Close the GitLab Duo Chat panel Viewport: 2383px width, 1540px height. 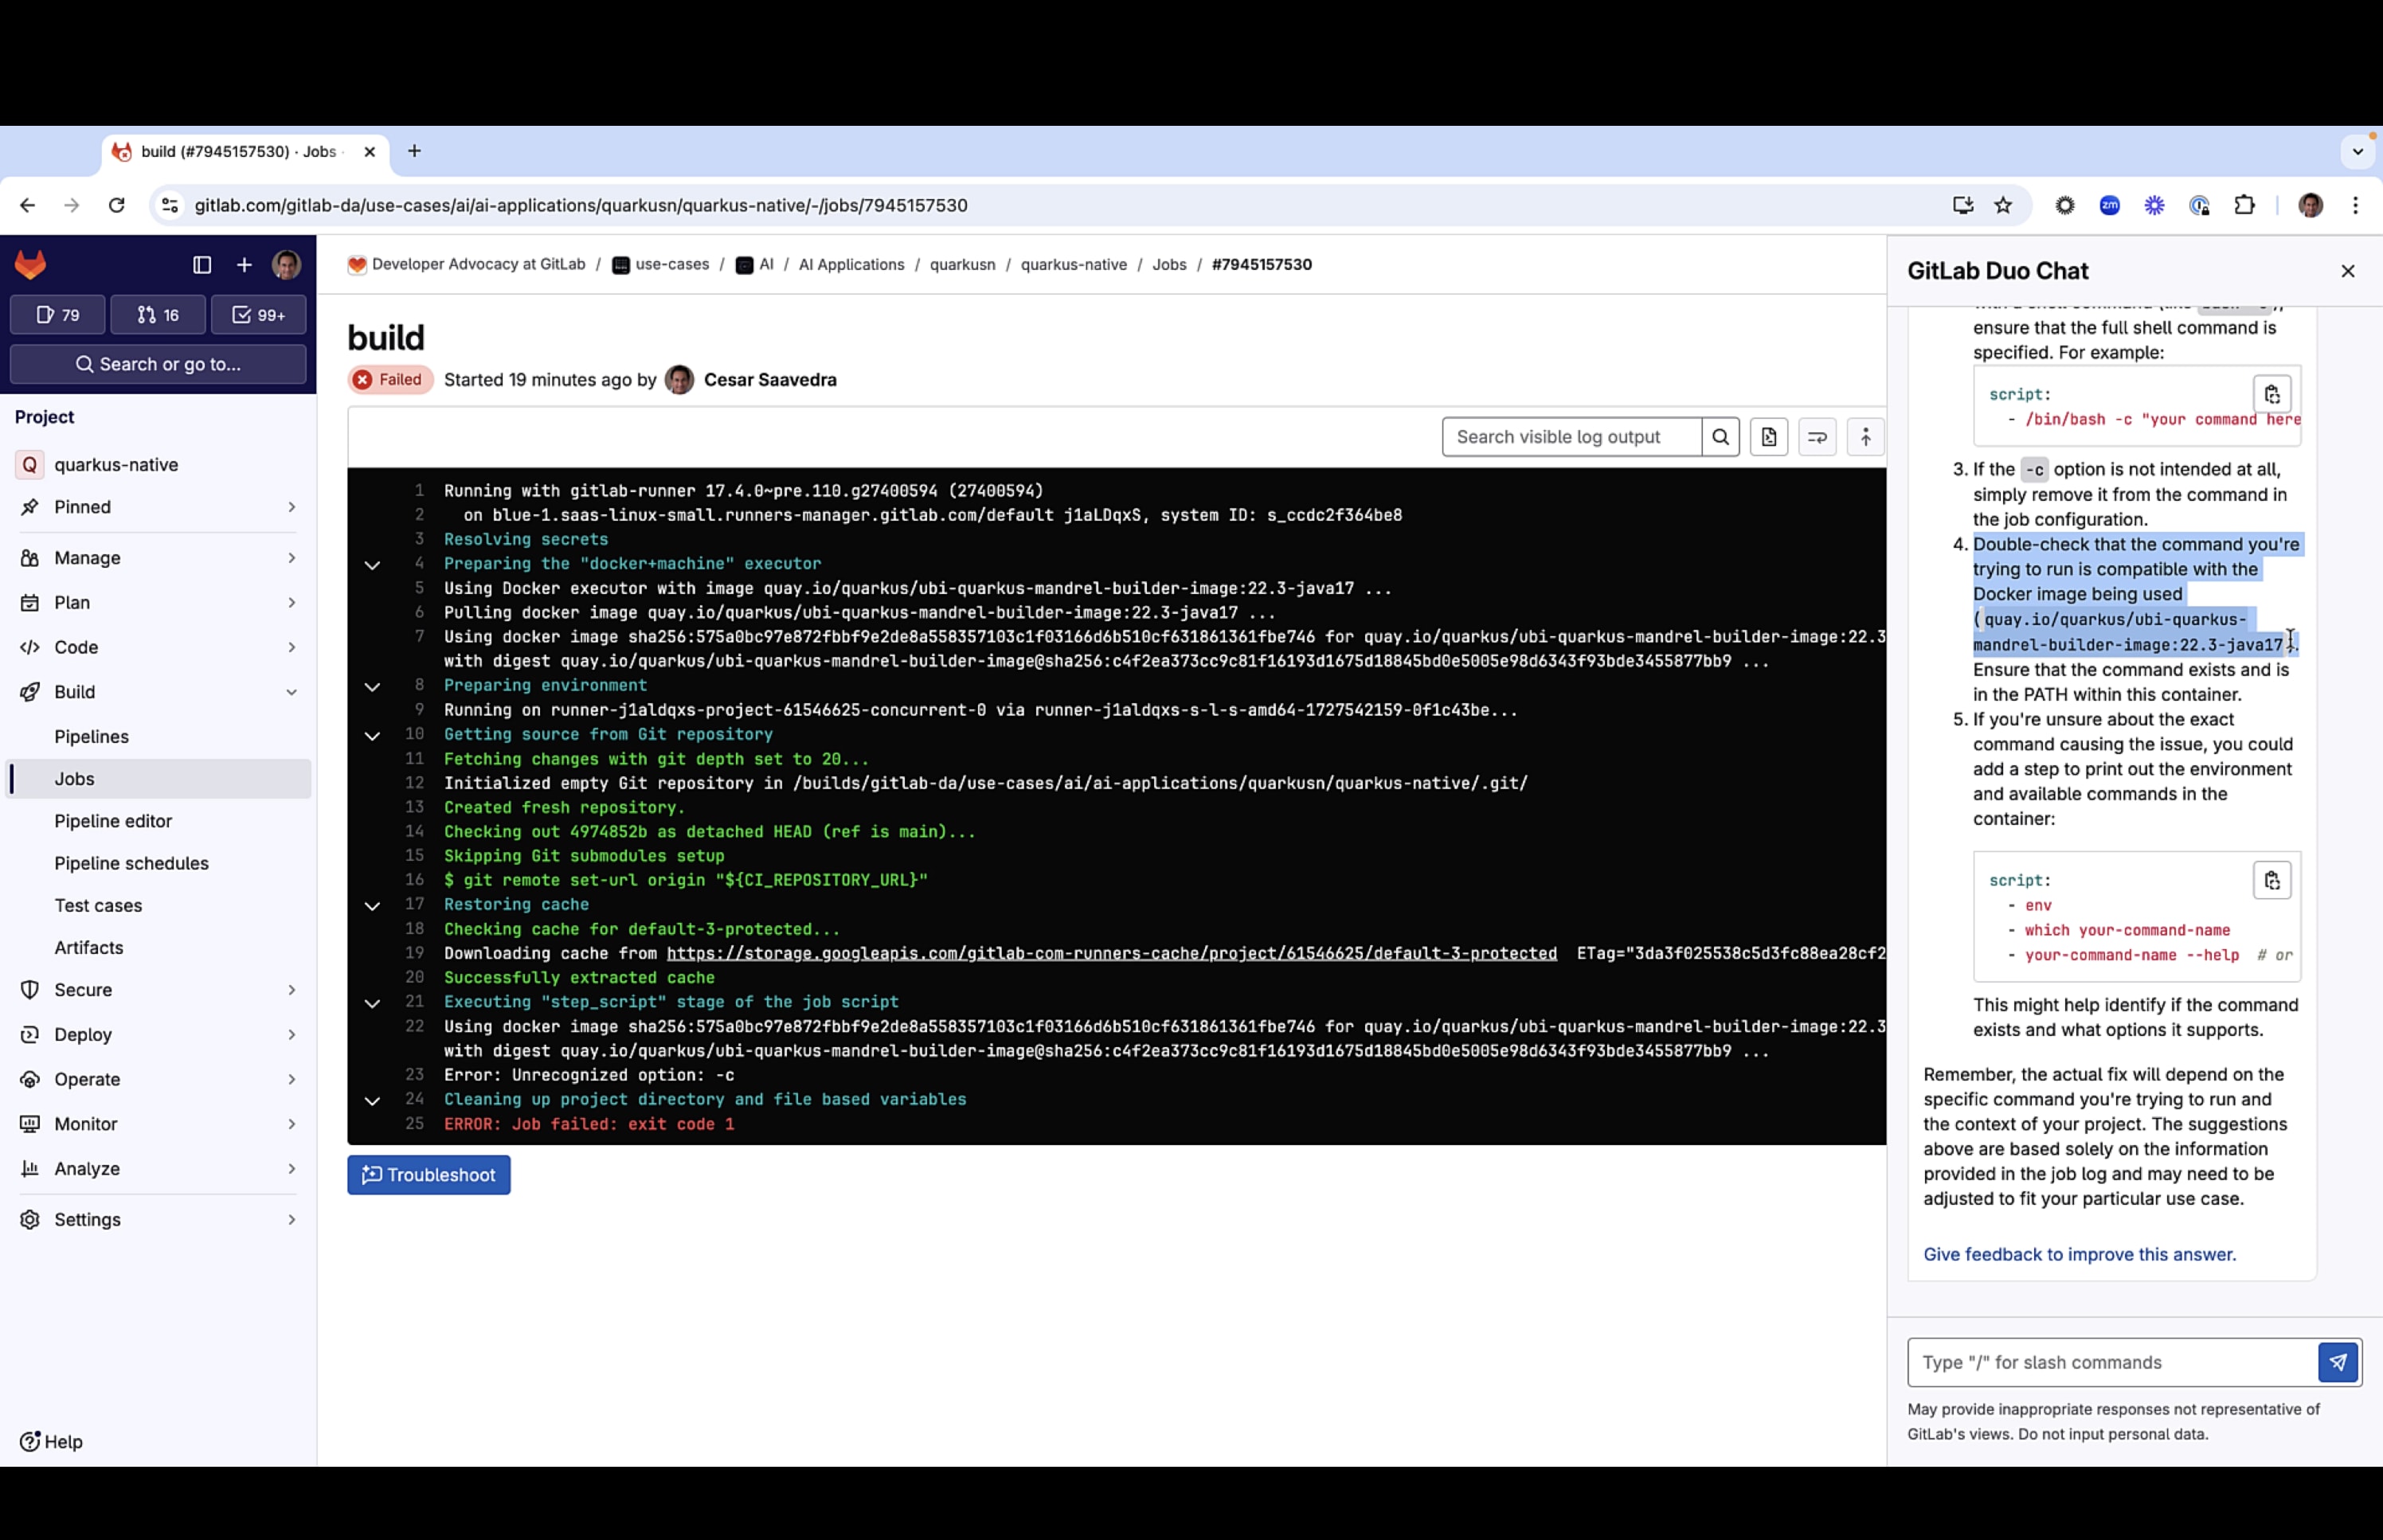(2347, 271)
